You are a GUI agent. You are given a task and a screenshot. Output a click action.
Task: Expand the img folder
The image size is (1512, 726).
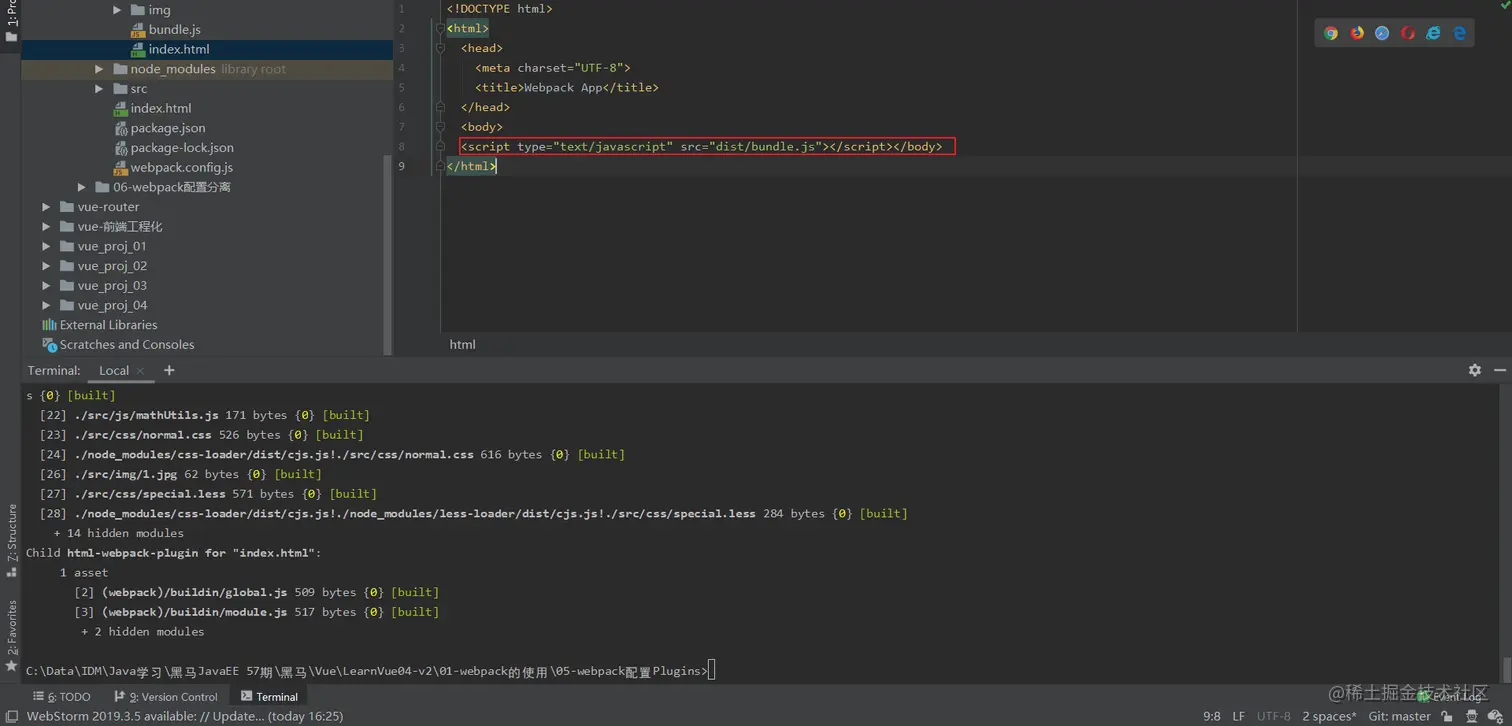tap(117, 10)
